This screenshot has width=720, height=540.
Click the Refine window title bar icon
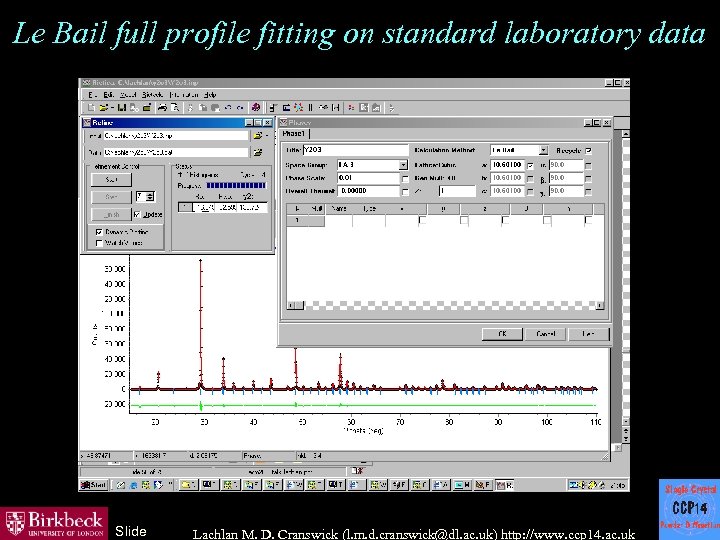point(87,123)
